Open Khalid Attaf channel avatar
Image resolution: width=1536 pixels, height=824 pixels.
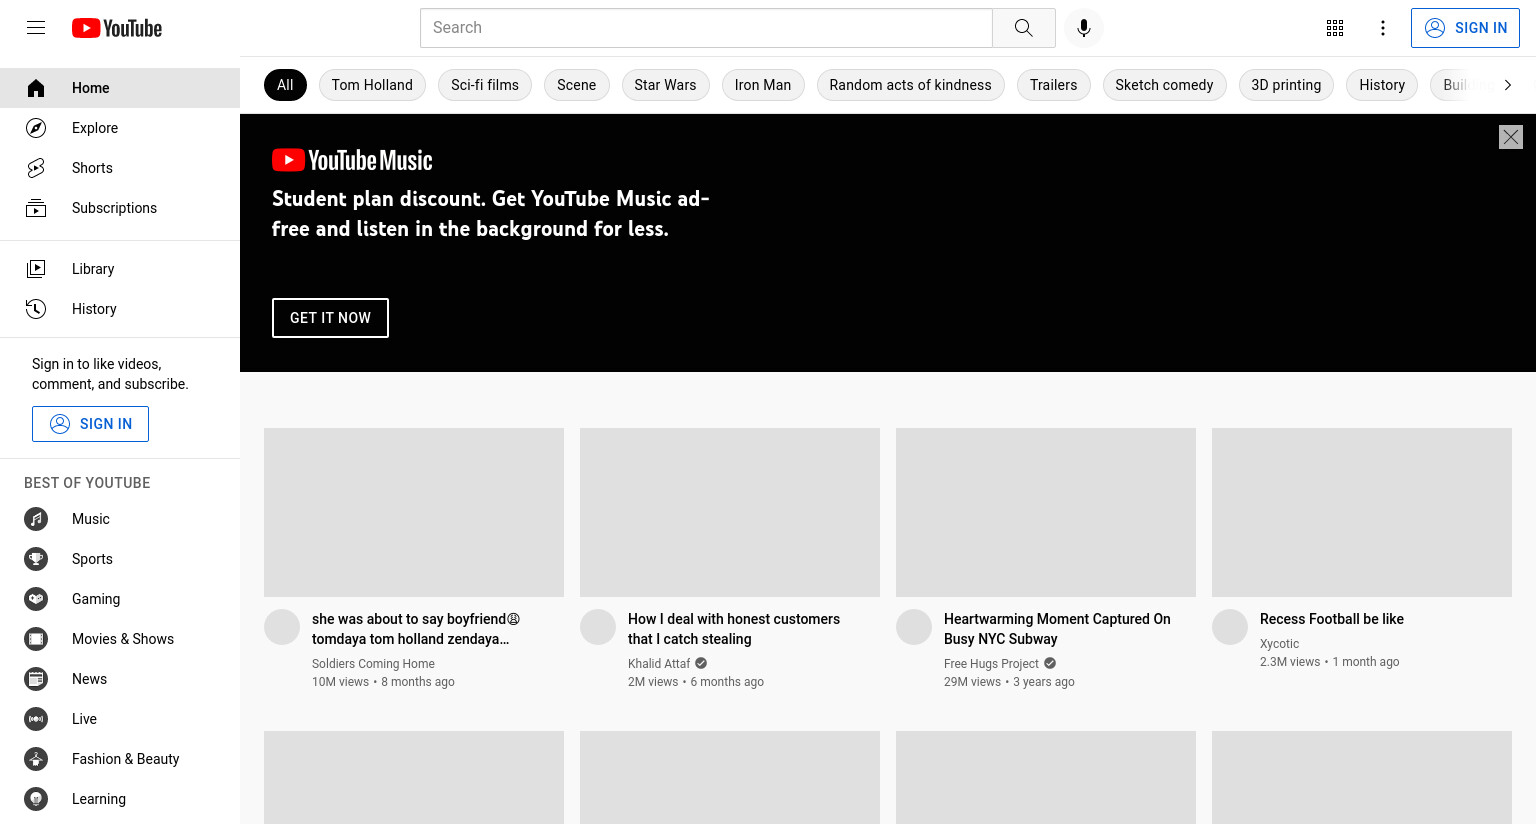click(598, 627)
